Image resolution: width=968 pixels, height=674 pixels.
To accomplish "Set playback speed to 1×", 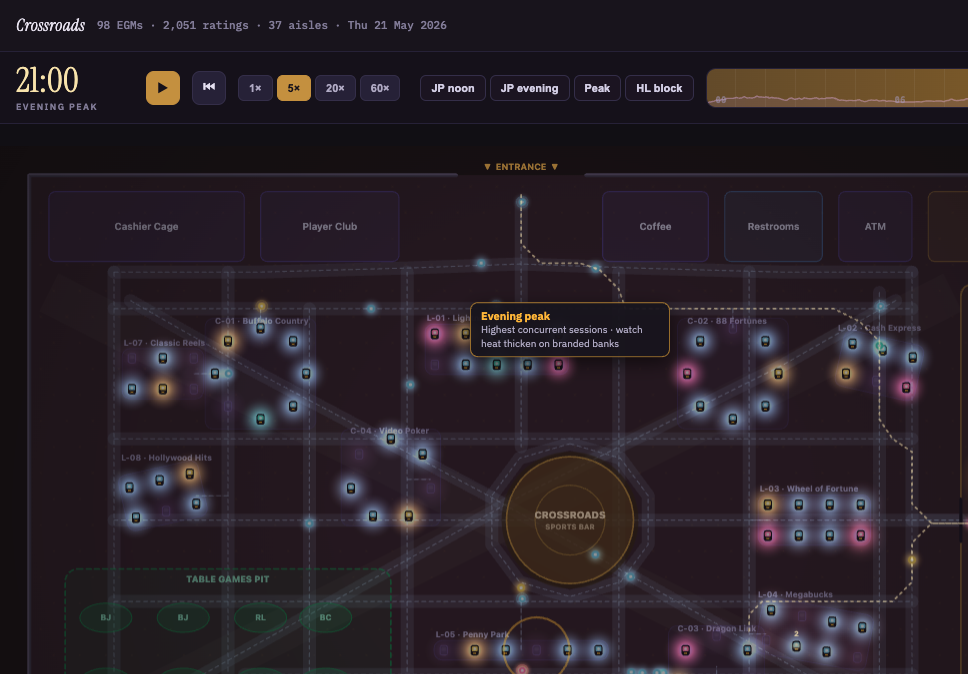I will point(255,88).
